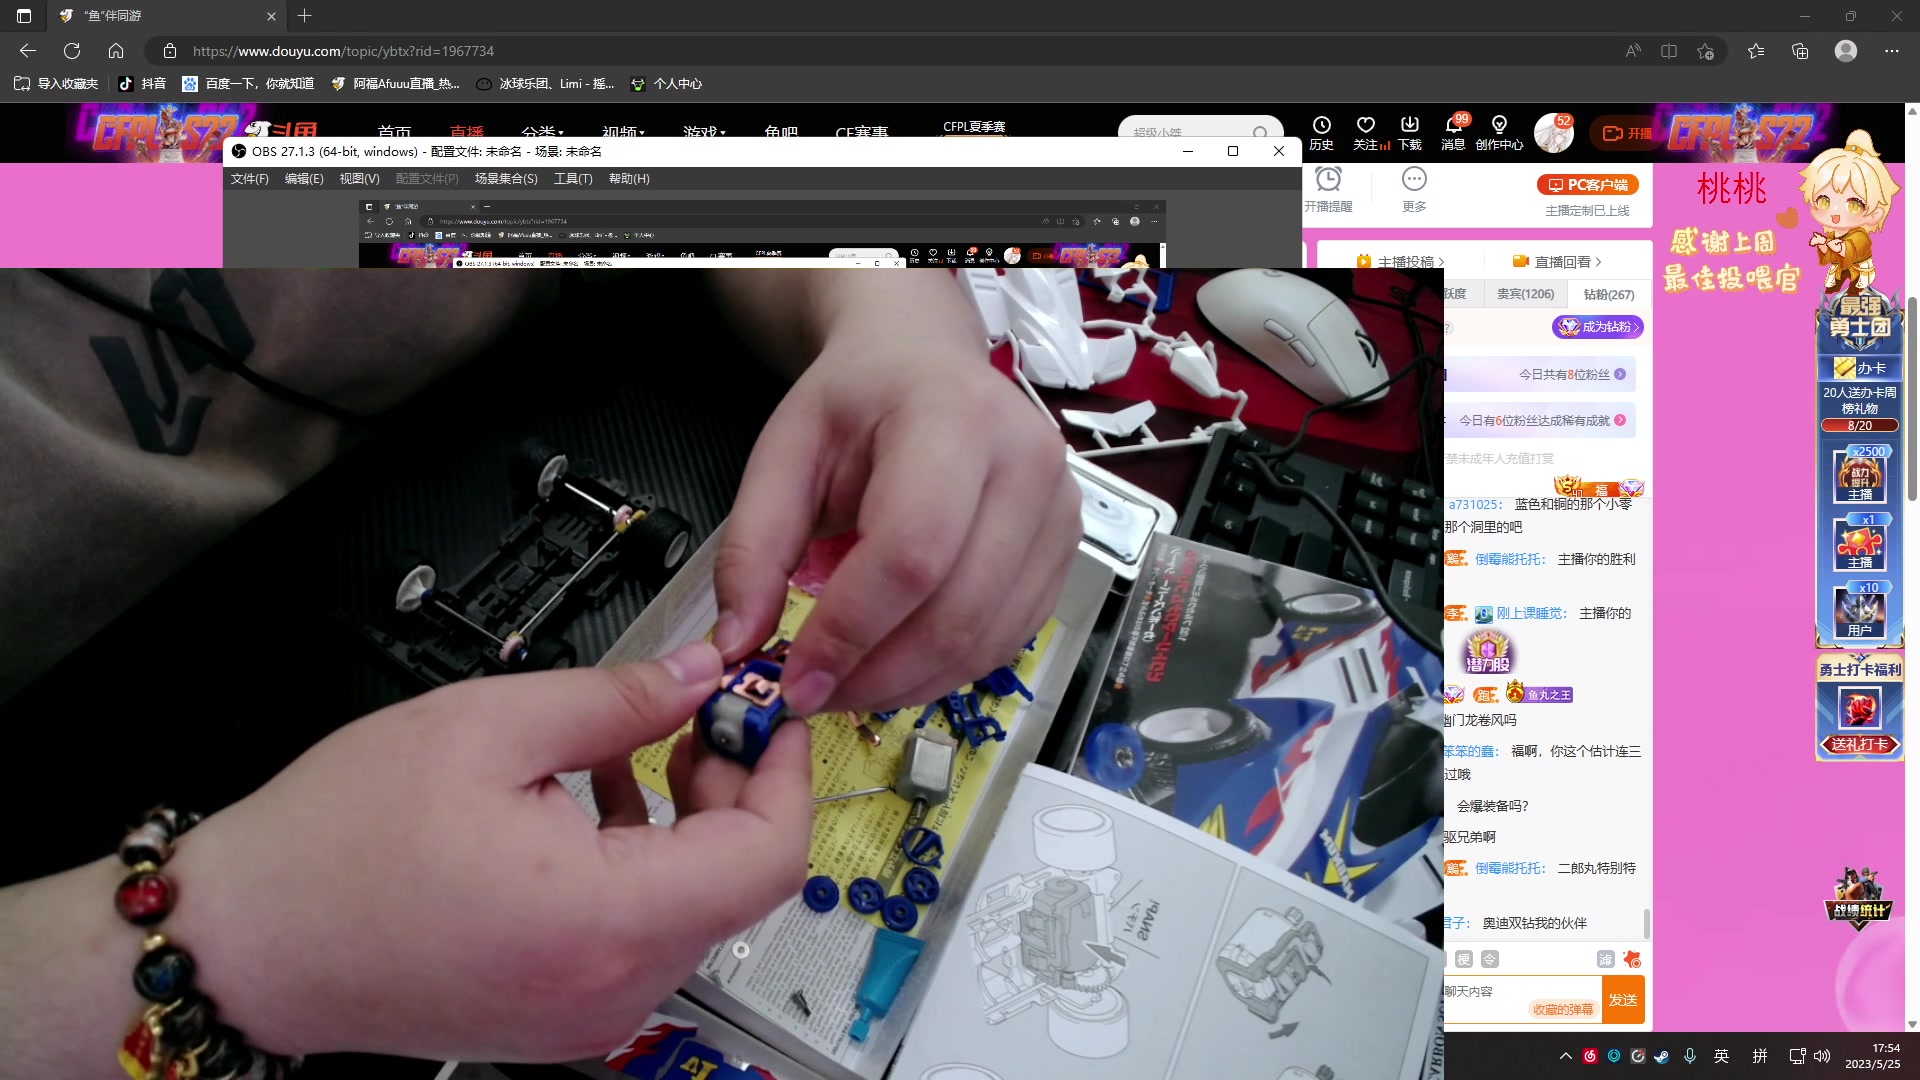The height and width of the screenshot is (1080, 1920).
Task: Click the 成为钻粉 become diamond fan button
Action: pyautogui.click(x=1598, y=327)
